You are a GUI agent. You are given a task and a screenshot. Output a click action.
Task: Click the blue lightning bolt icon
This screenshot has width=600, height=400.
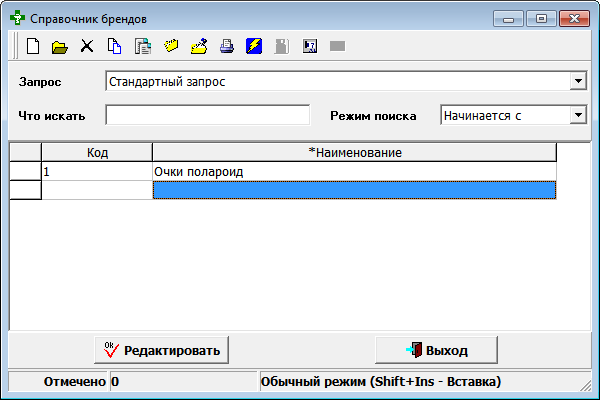click(254, 46)
